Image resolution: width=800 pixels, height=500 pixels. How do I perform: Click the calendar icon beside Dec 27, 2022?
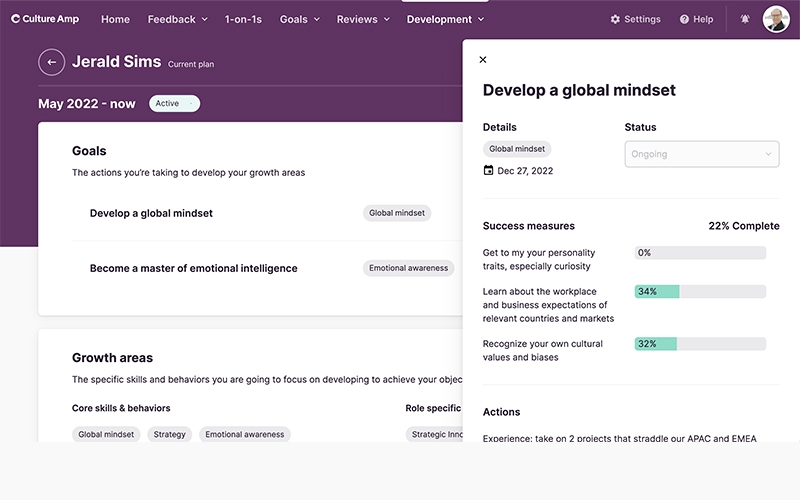tap(489, 171)
